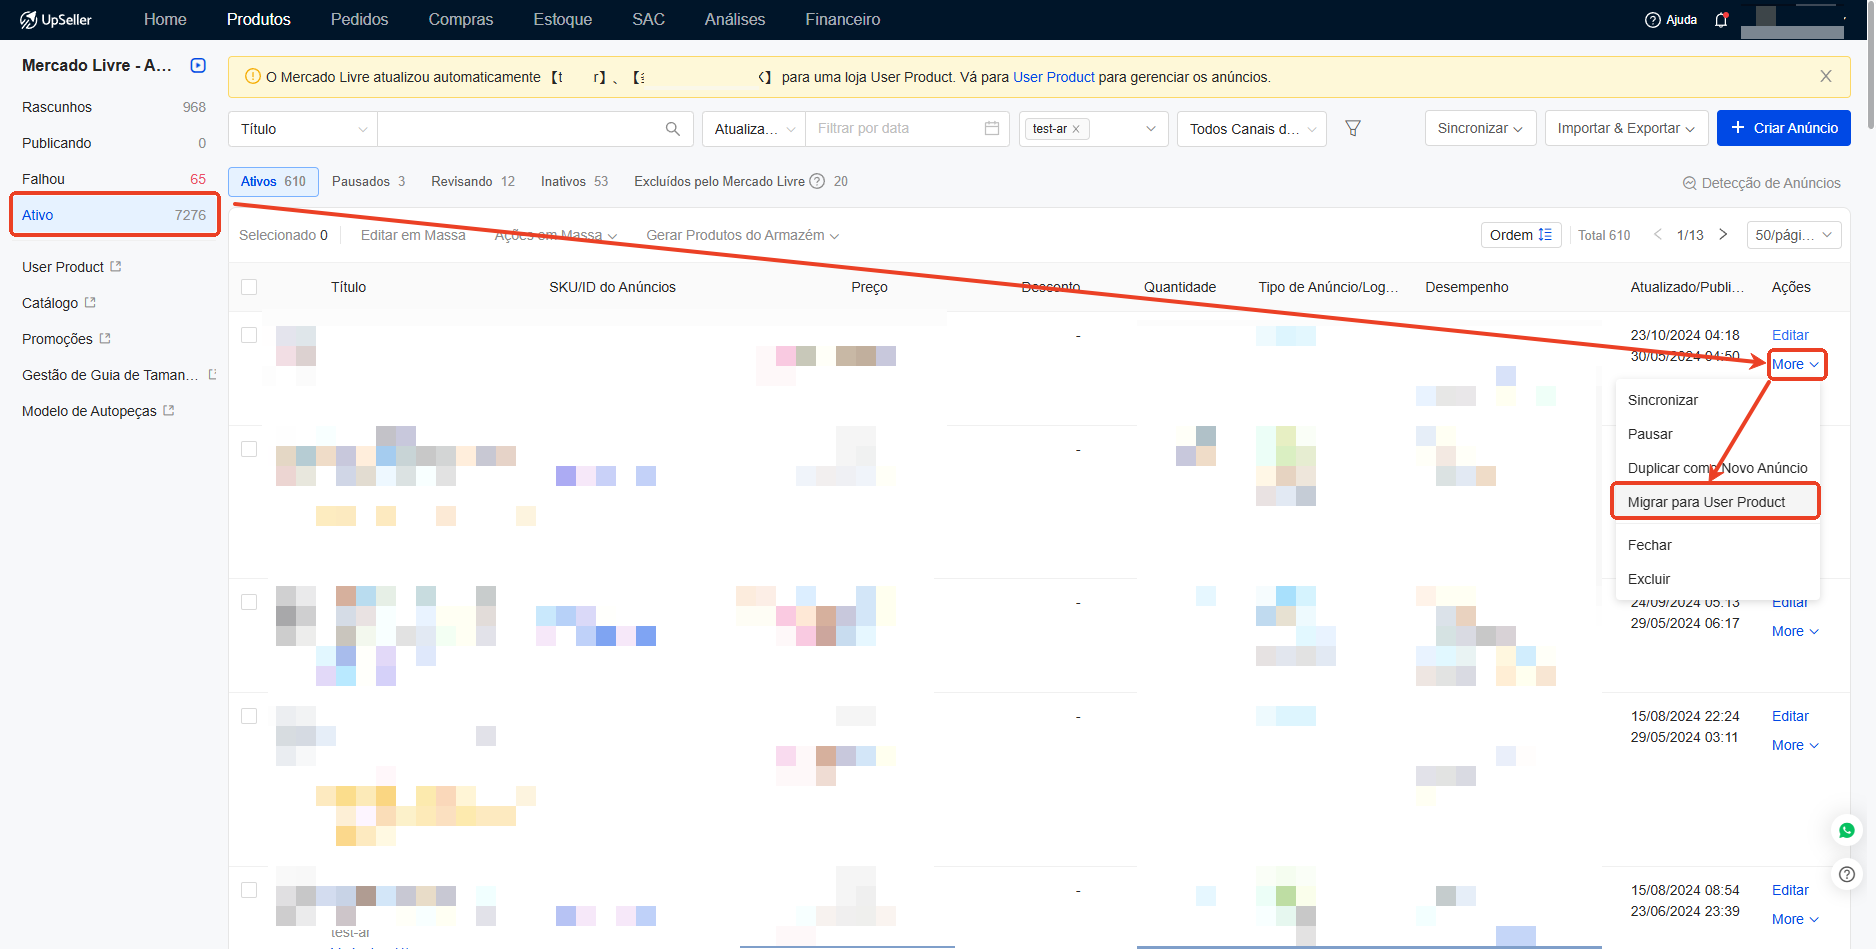Open the Estoque top menu
Screen dimensions: 1876x949
[x=562, y=20]
